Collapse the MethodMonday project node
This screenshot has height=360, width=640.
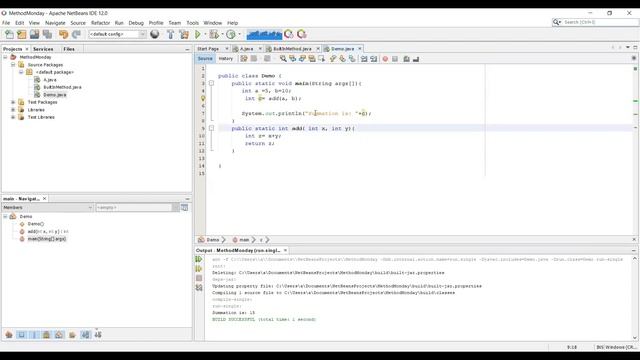(x=5, y=57)
